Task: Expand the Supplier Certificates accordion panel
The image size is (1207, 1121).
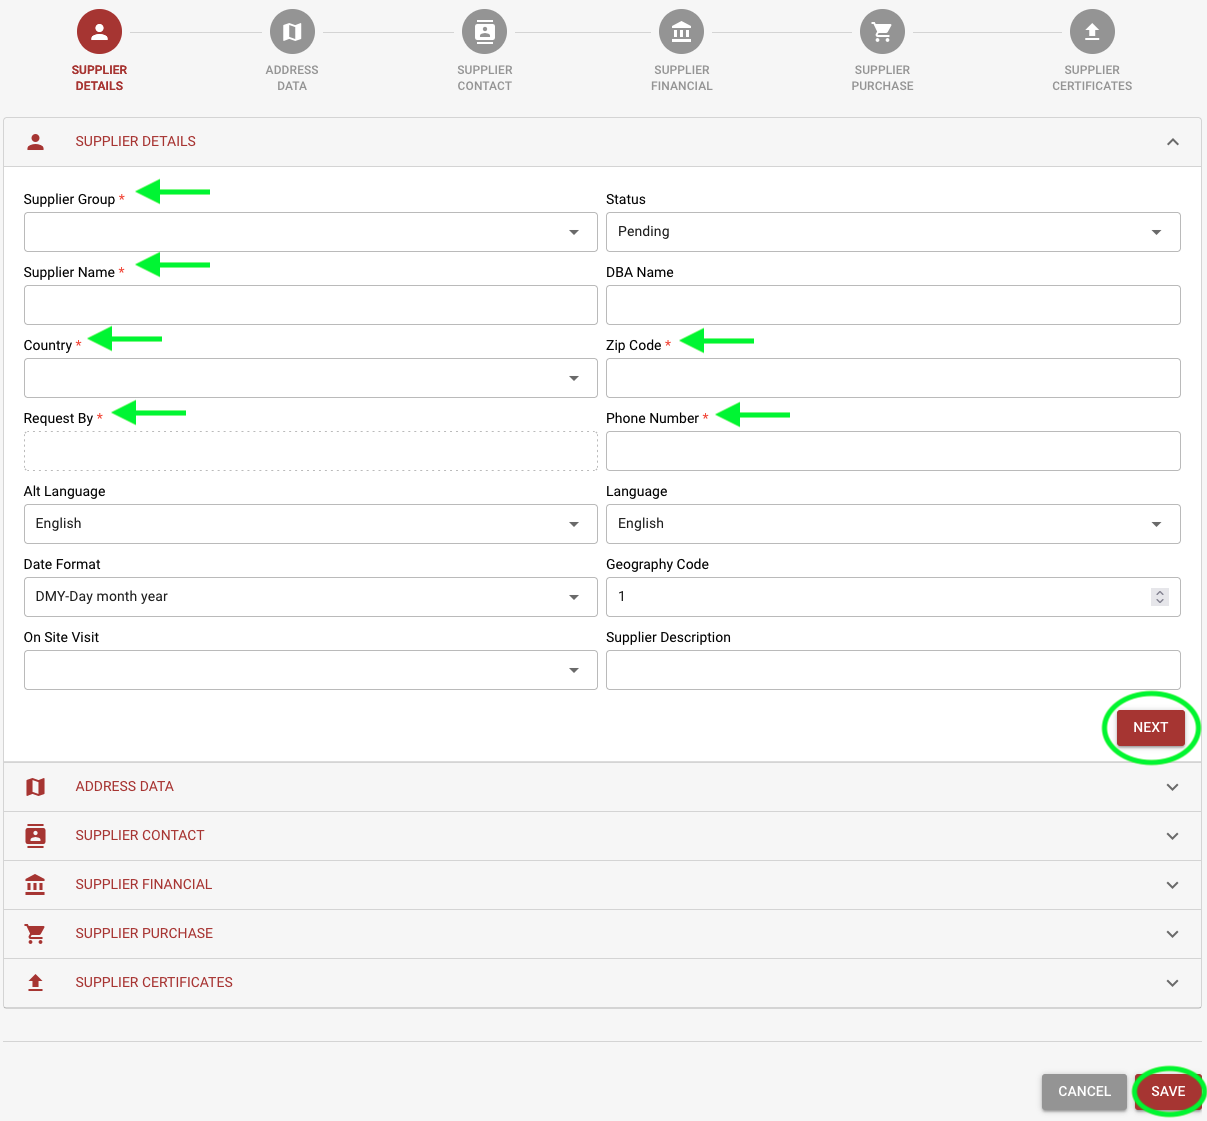Action: coord(1172,983)
